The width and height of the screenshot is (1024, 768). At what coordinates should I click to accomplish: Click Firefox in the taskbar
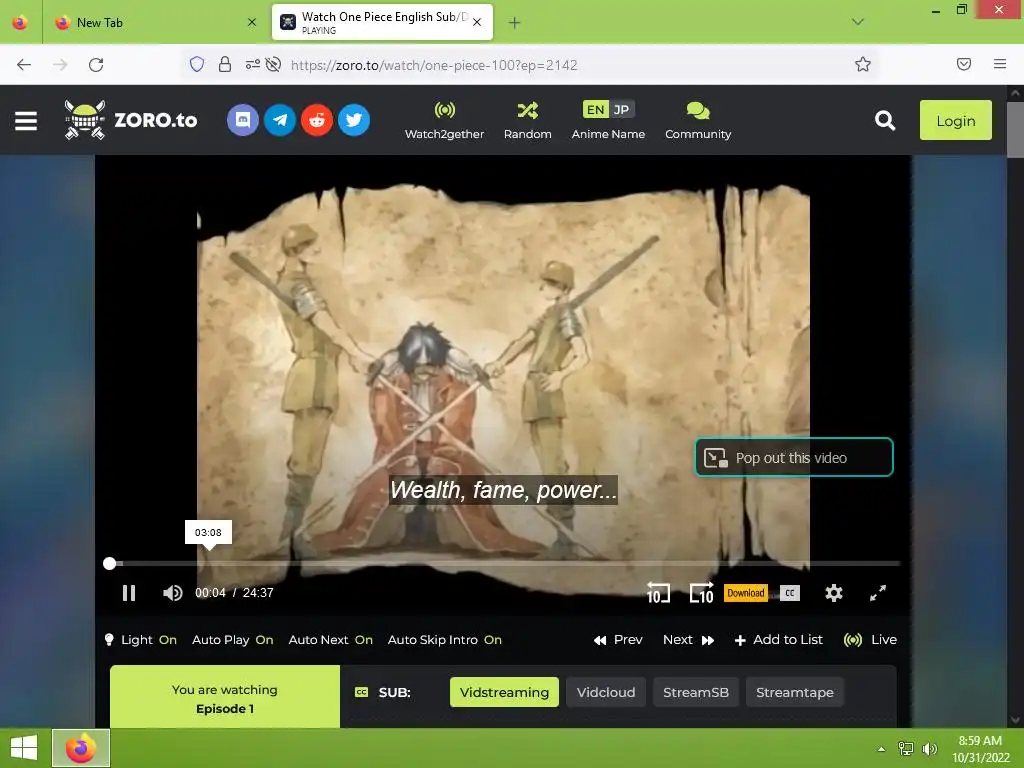(x=81, y=748)
